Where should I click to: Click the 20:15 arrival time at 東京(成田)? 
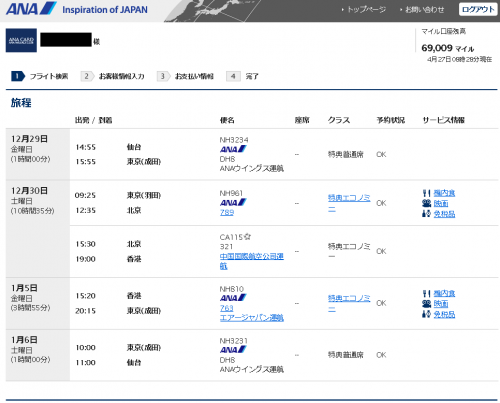[85, 311]
